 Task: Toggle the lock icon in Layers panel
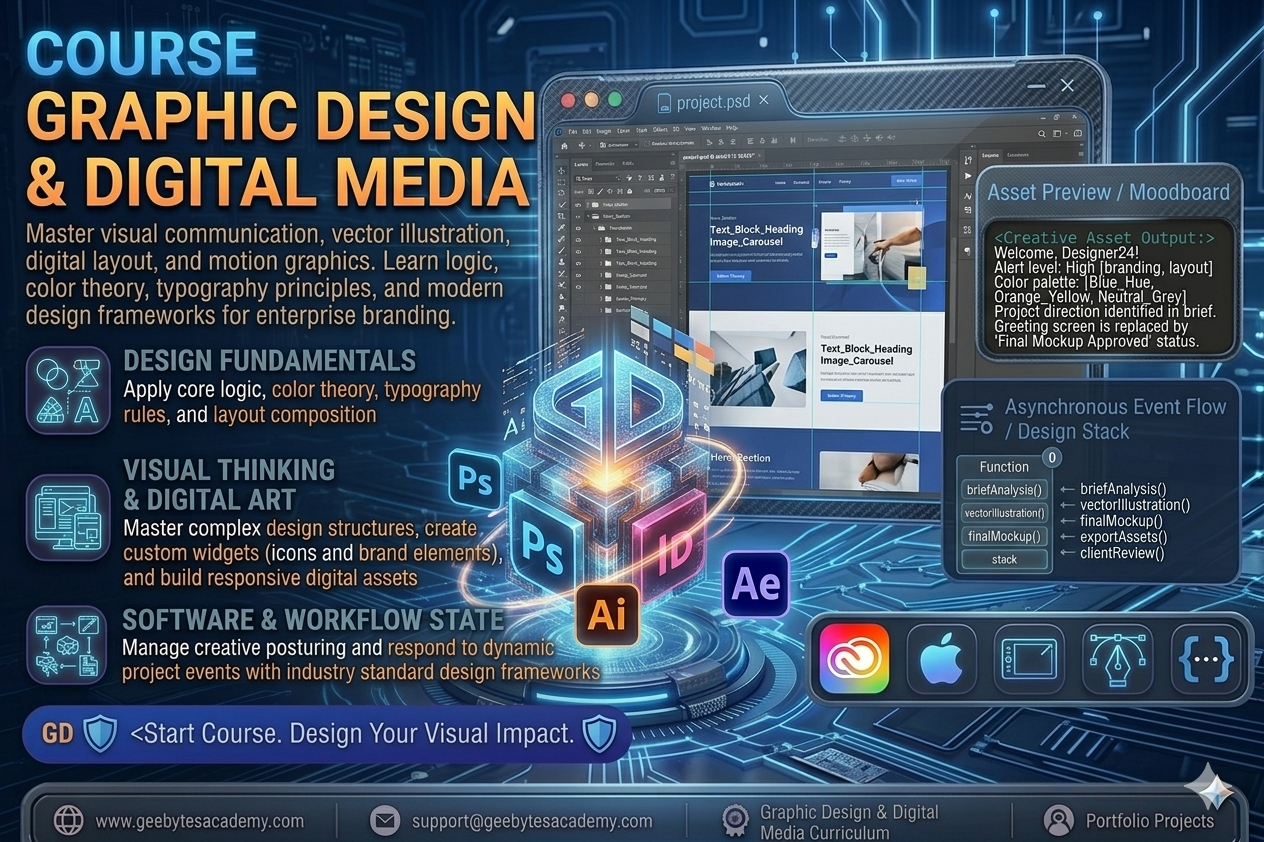coord(630,191)
